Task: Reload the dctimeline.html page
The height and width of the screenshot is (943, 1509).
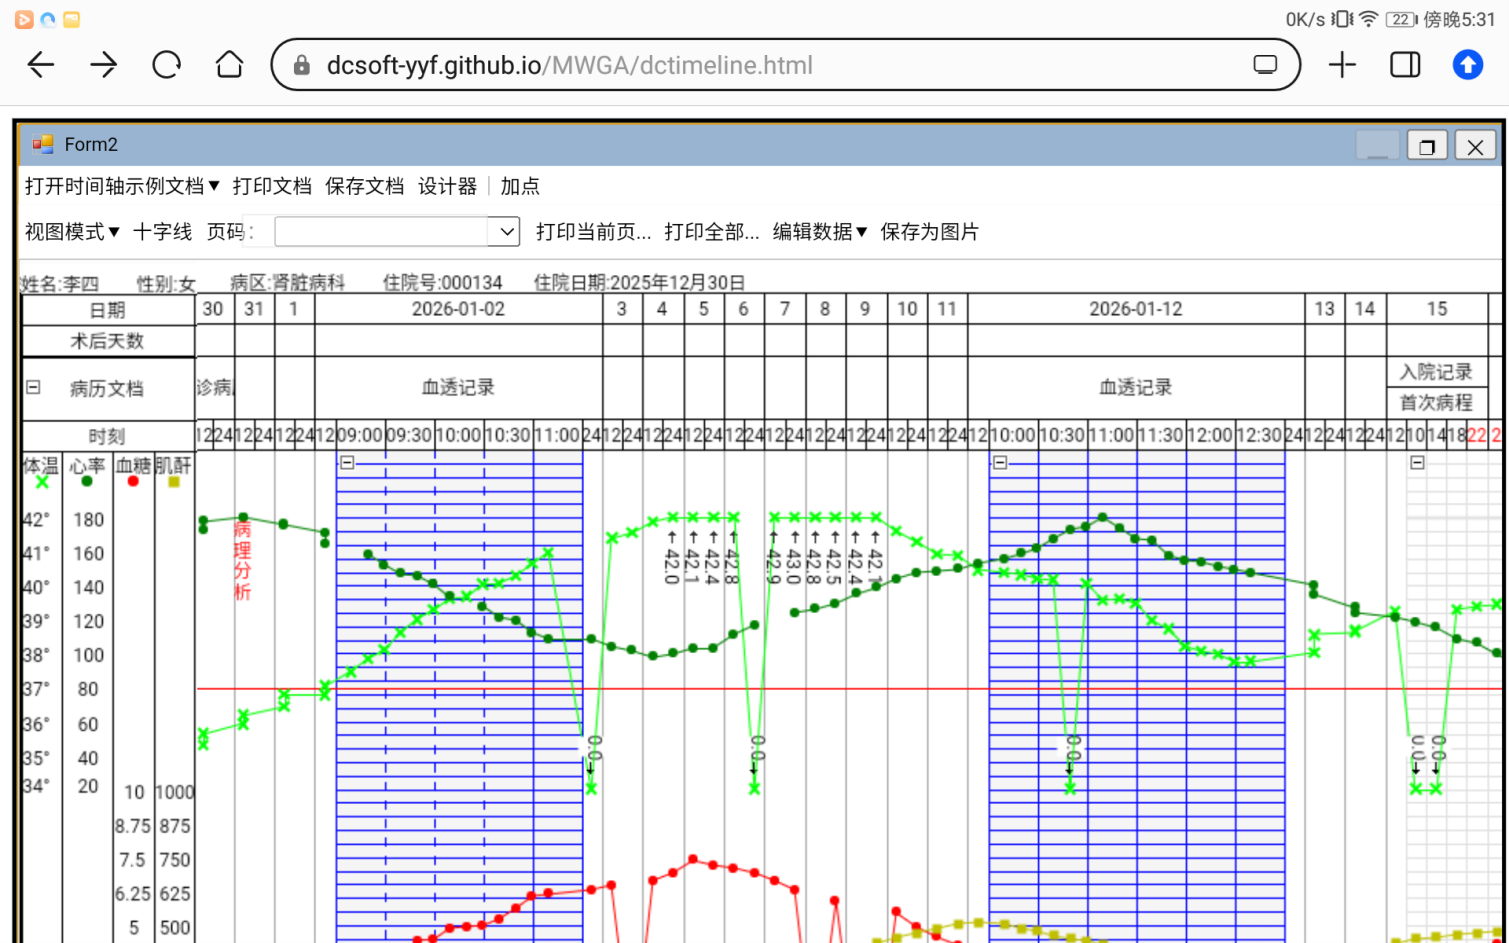Action: click(166, 64)
